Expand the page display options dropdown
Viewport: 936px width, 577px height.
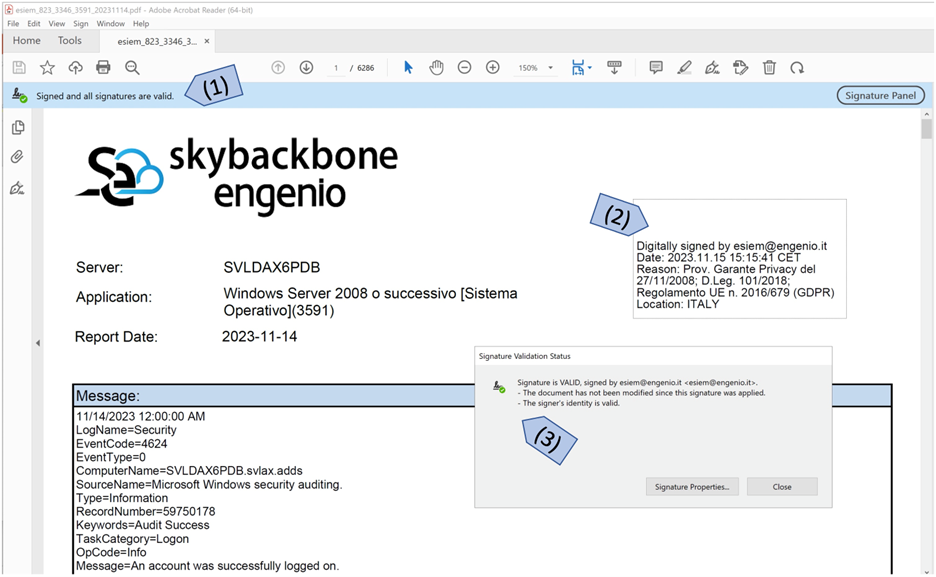point(592,67)
